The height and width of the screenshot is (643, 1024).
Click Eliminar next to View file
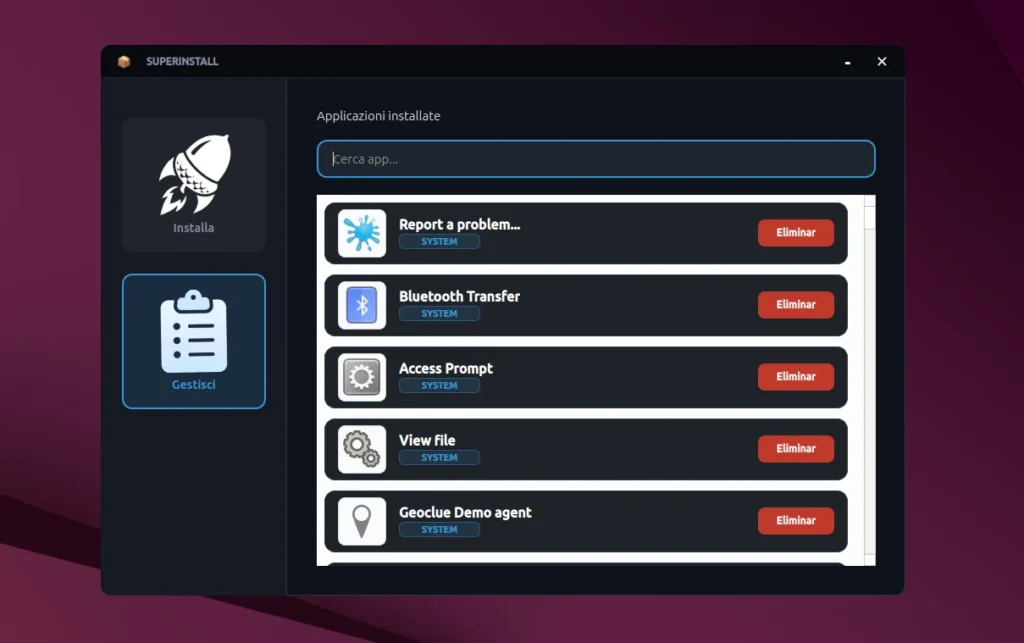click(x=796, y=449)
